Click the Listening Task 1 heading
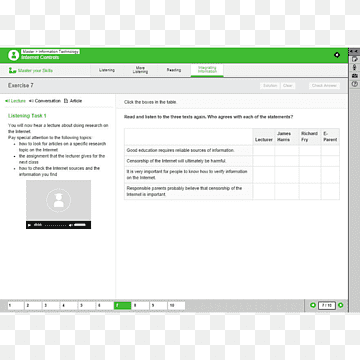The width and height of the screenshot is (360, 360). (27, 116)
